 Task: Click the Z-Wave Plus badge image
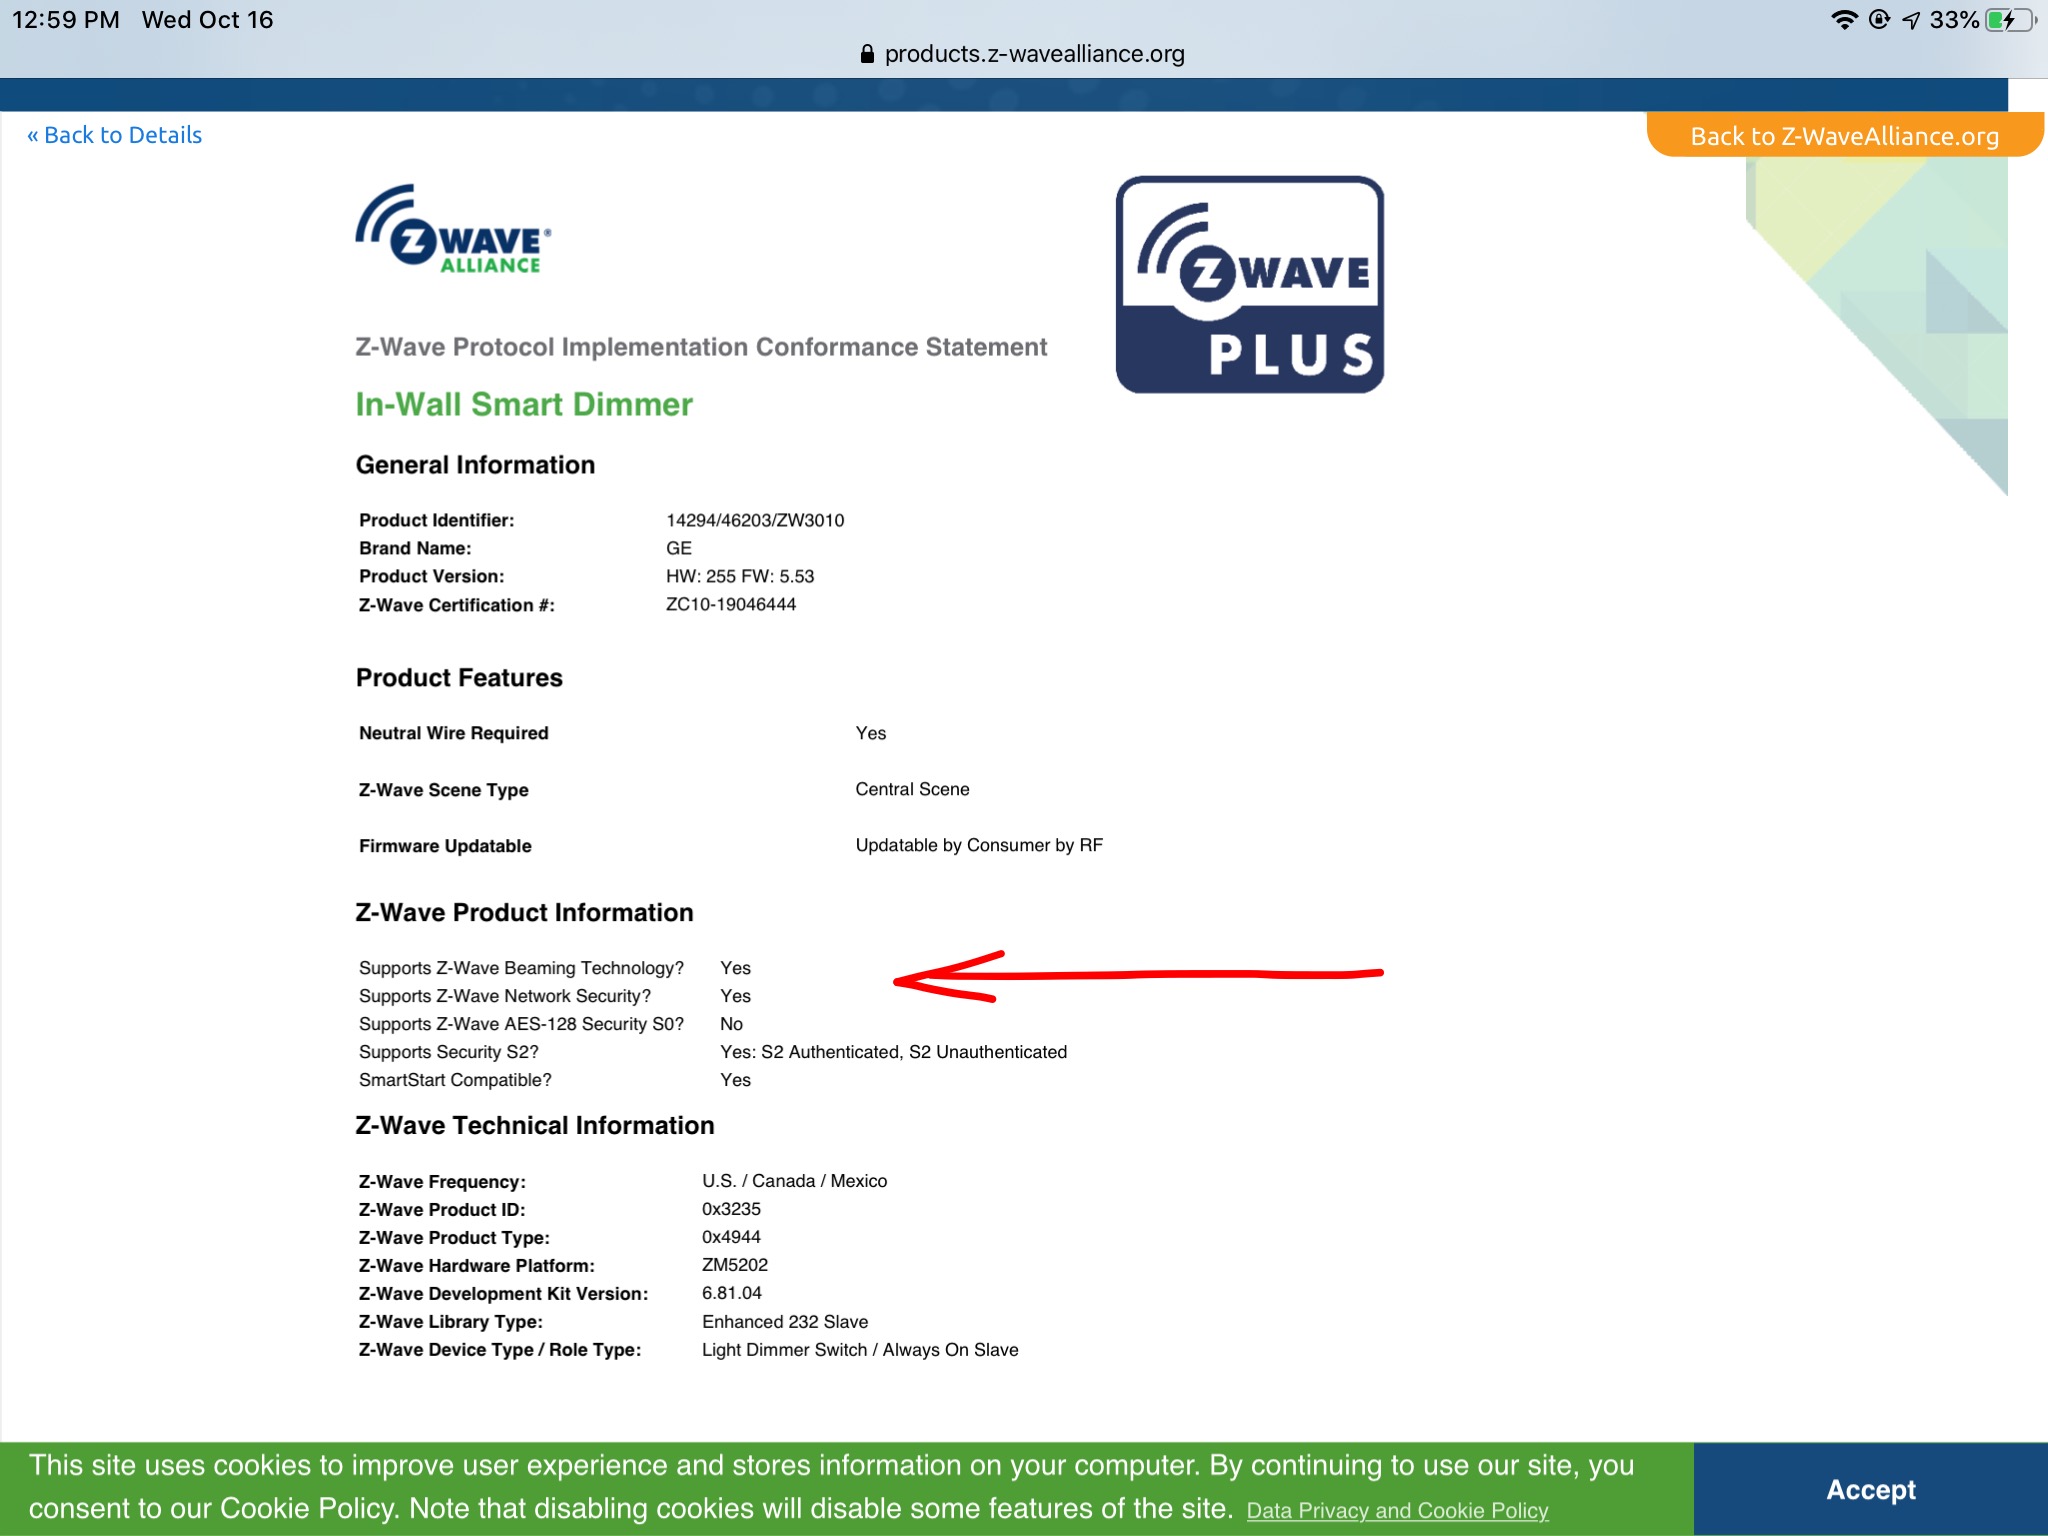tap(1250, 285)
